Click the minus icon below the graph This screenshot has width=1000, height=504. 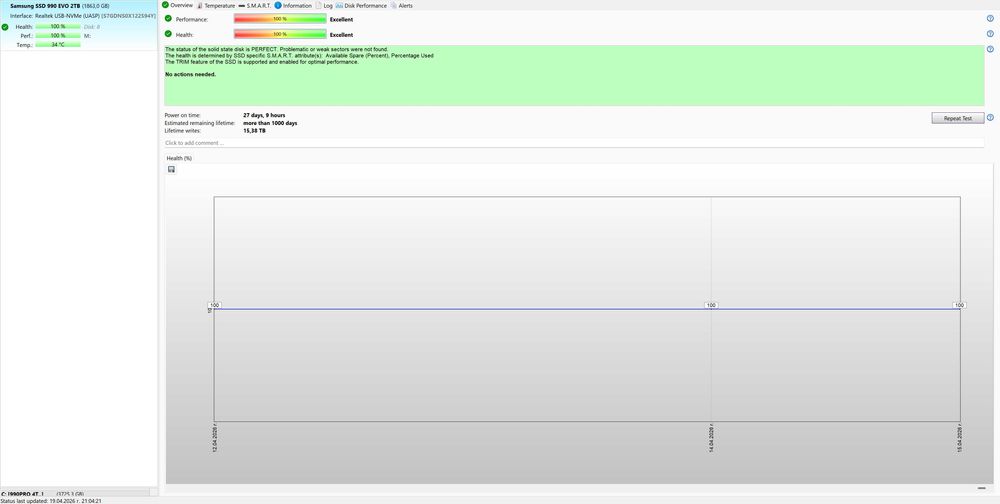click(x=982, y=488)
